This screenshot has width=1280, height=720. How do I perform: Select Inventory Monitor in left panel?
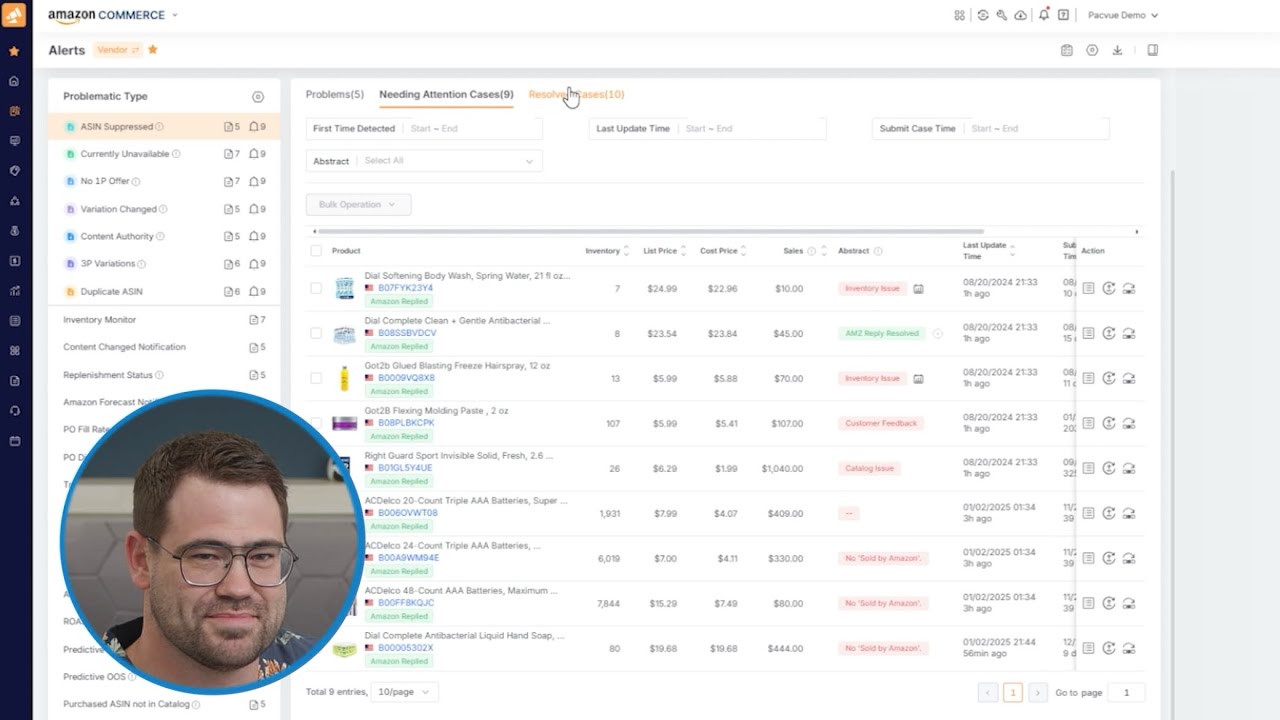(x=164, y=320)
